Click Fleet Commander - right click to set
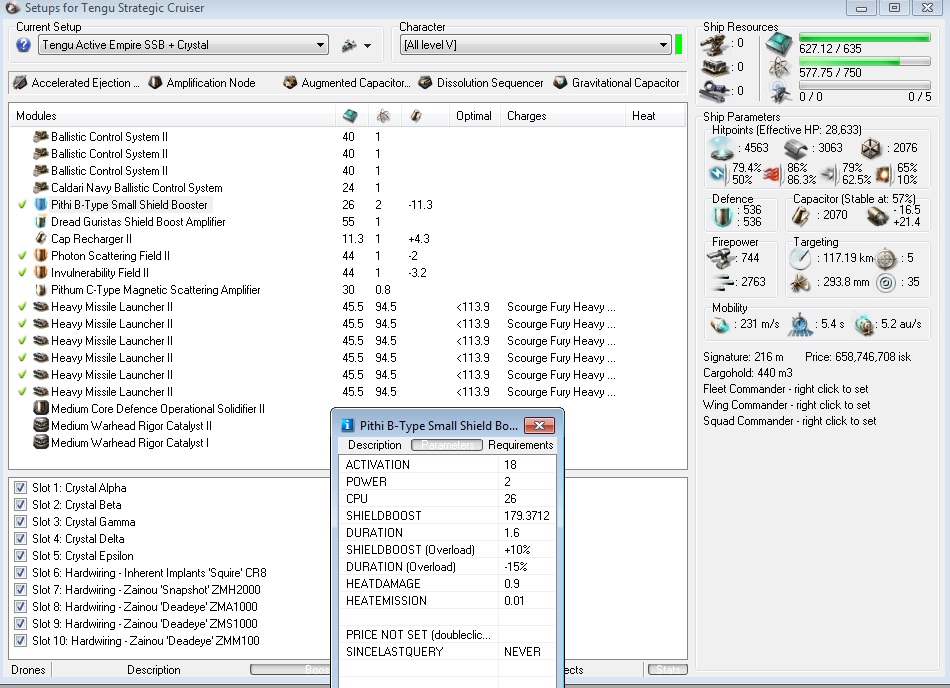This screenshot has width=950, height=688. point(785,389)
